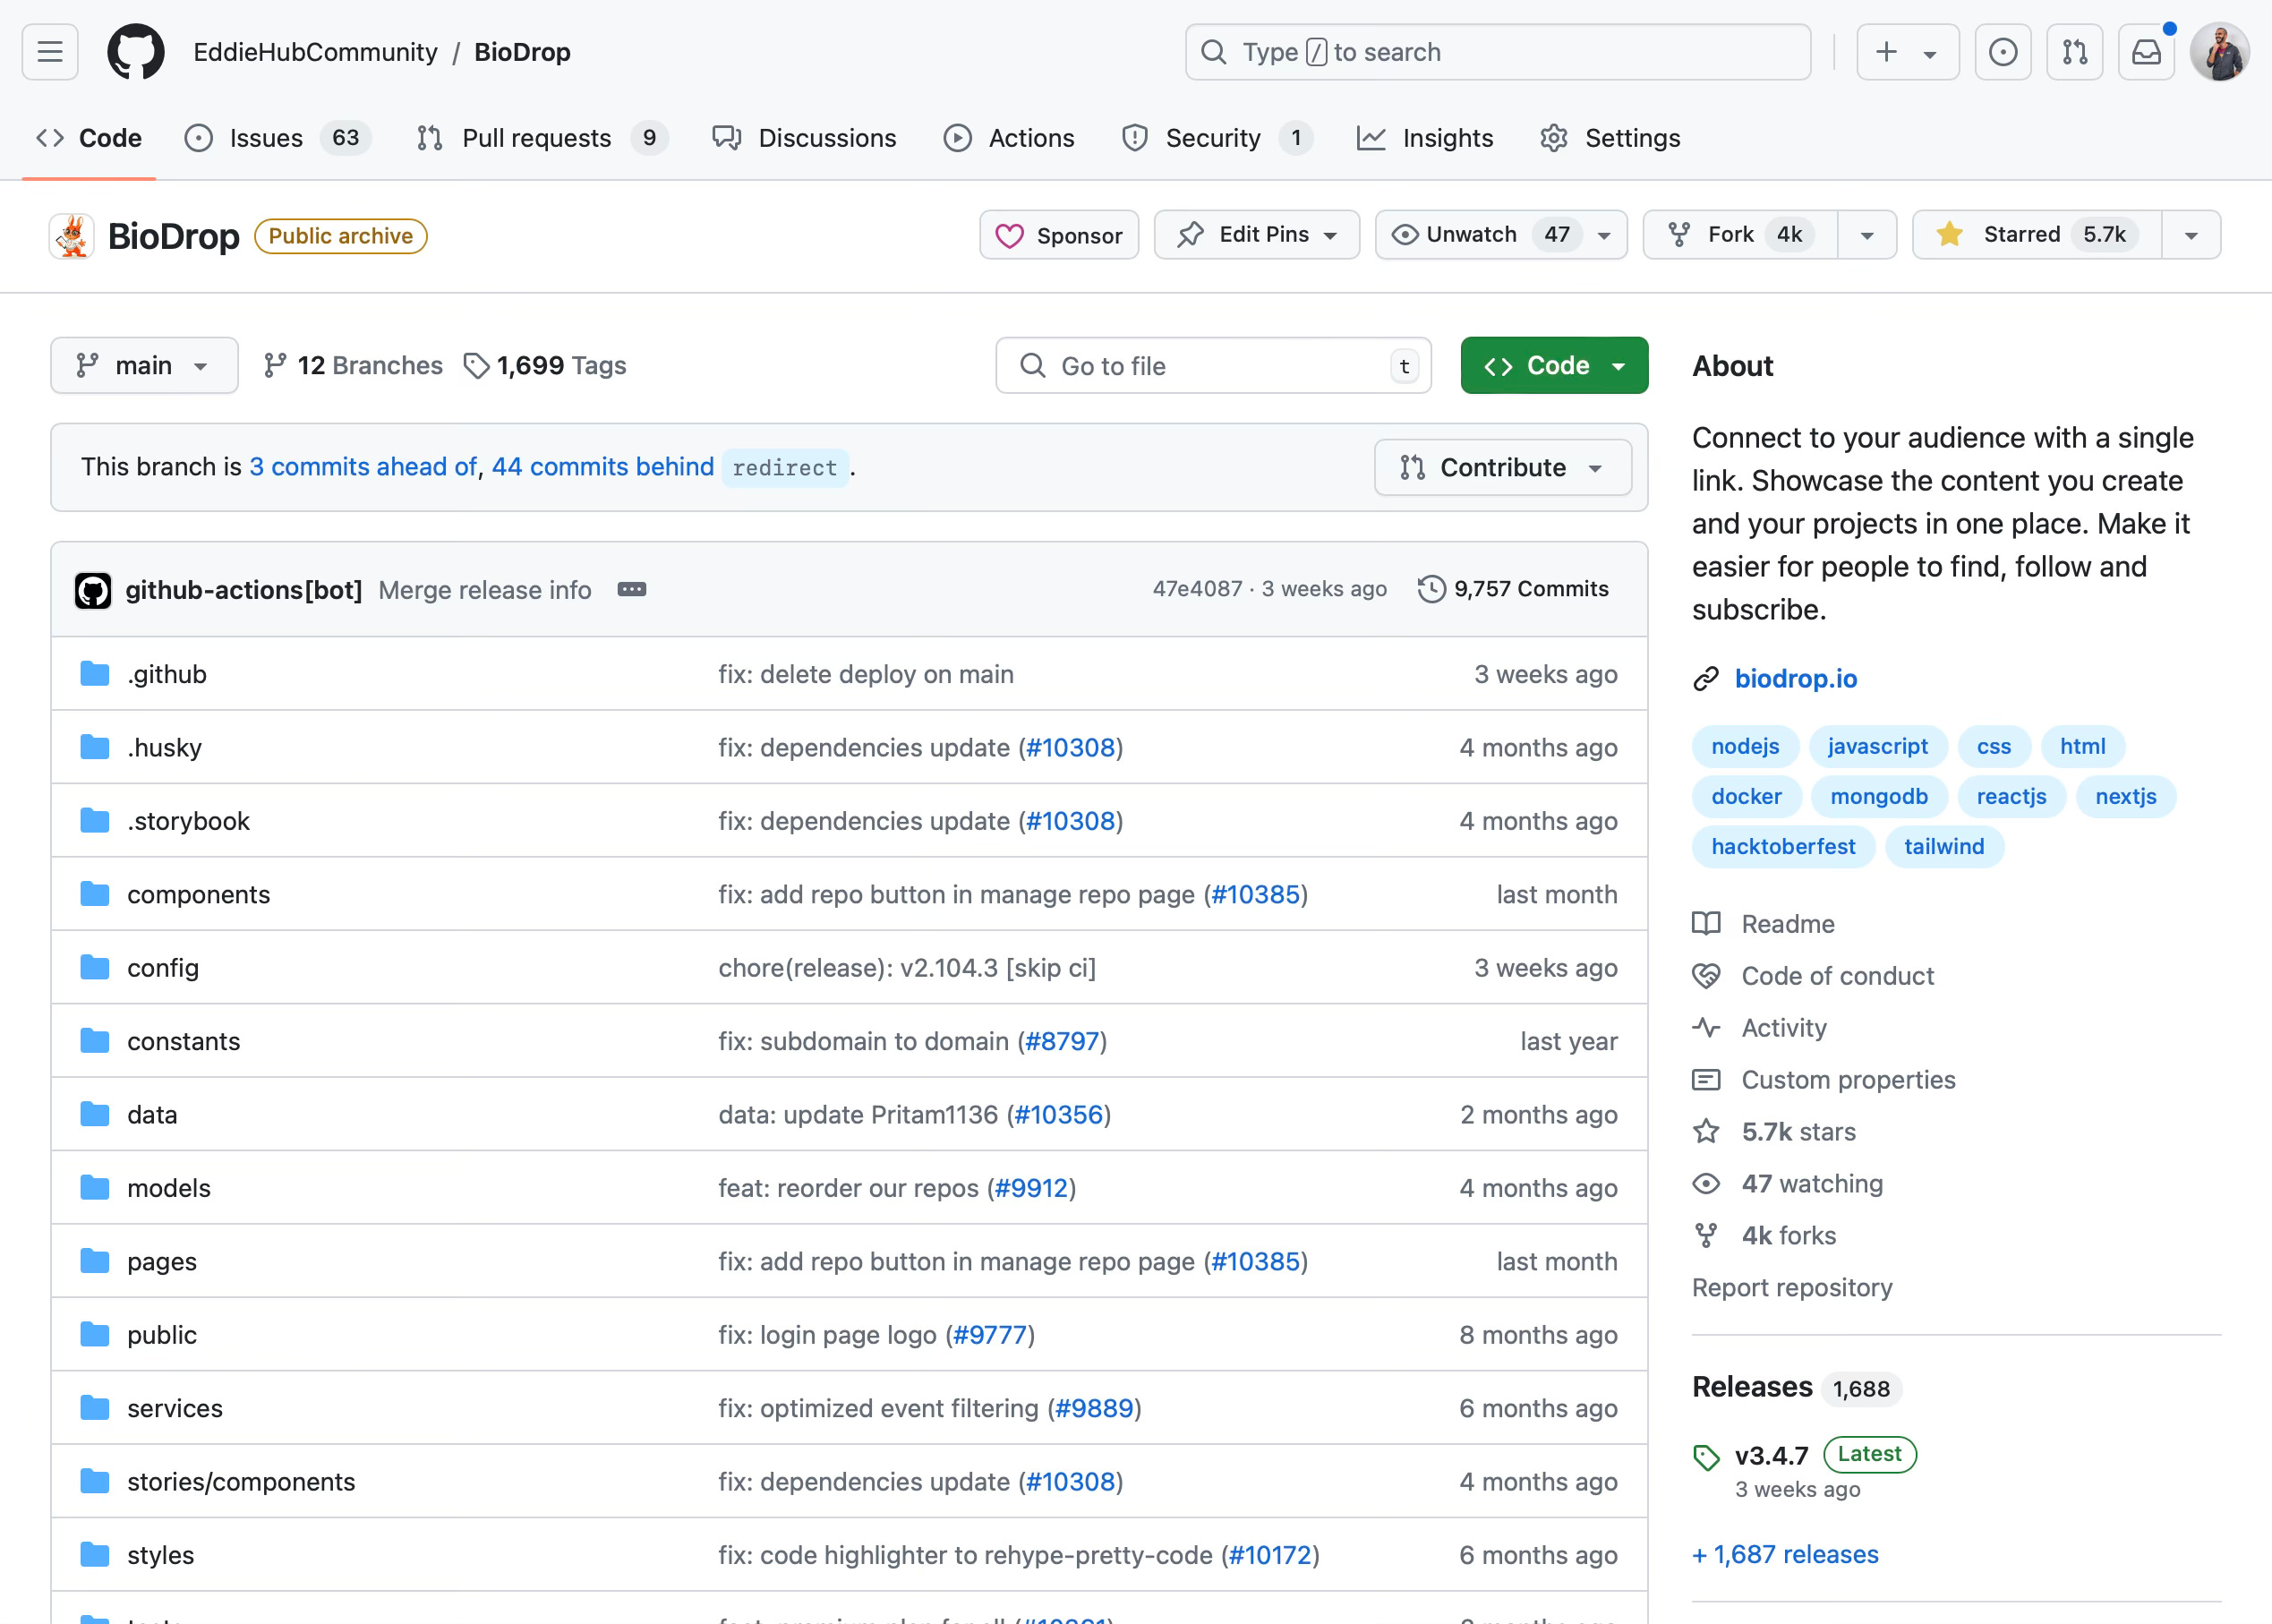The height and width of the screenshot is (1624, 2272).
Task: Switch to the Security tab
Action: 1215,138
